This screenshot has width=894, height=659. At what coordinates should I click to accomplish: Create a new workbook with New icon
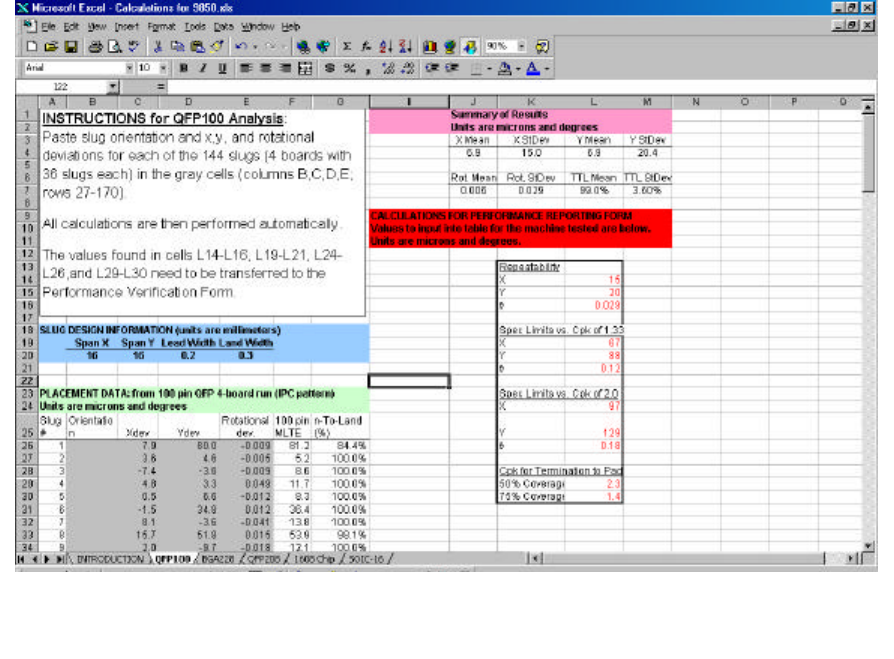tap(32, 47)
